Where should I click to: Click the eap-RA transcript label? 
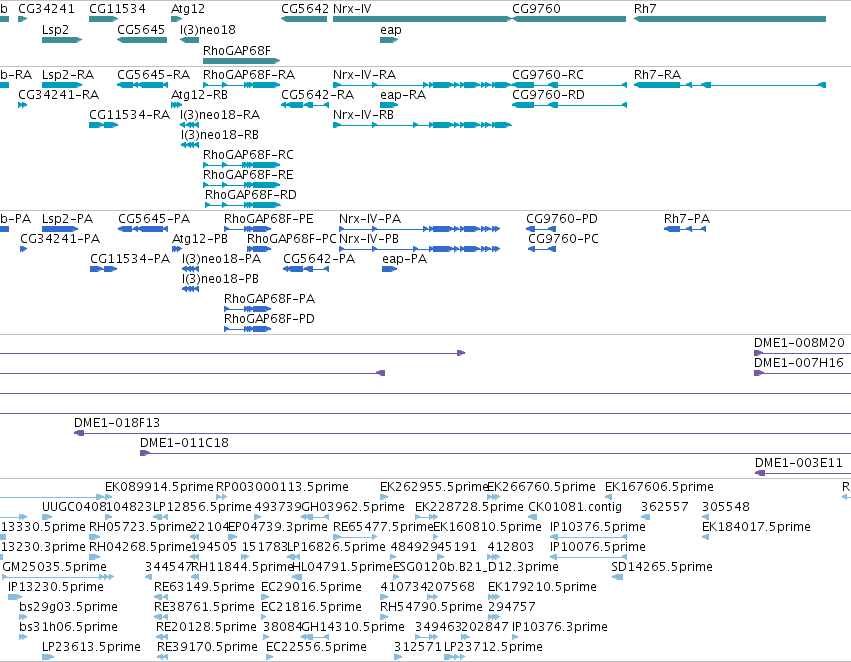403,96
